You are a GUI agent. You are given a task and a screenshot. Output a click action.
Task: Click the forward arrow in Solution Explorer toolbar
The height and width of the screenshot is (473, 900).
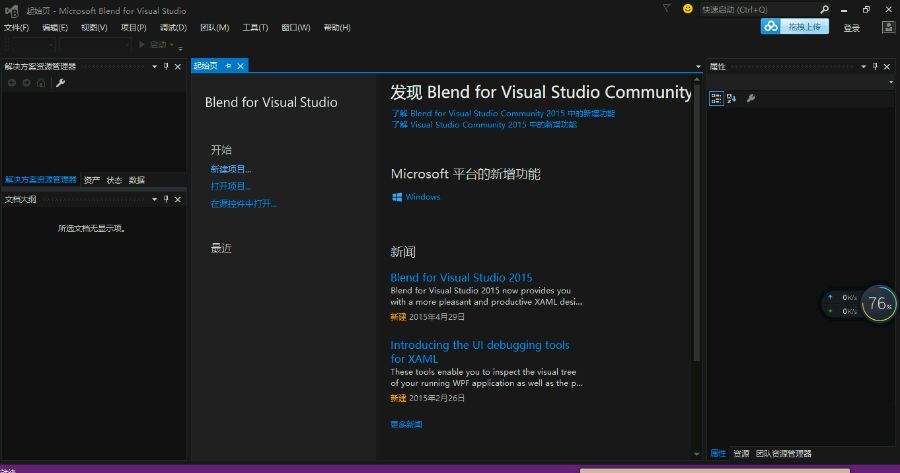26,83
